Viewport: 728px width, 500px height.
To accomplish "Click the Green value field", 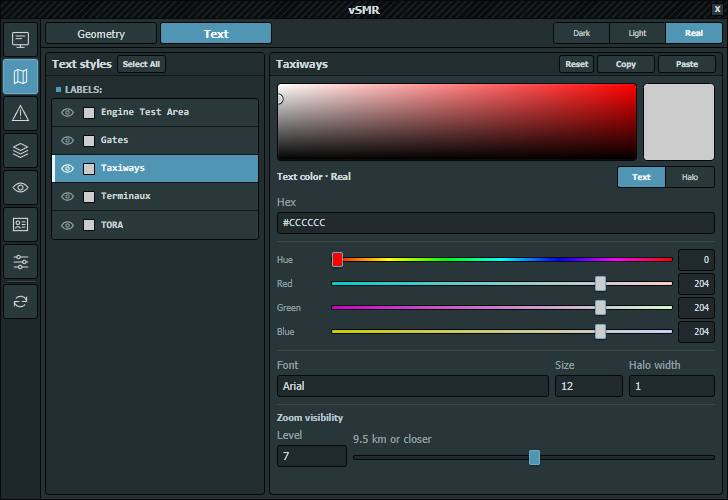I will (696, 307).
